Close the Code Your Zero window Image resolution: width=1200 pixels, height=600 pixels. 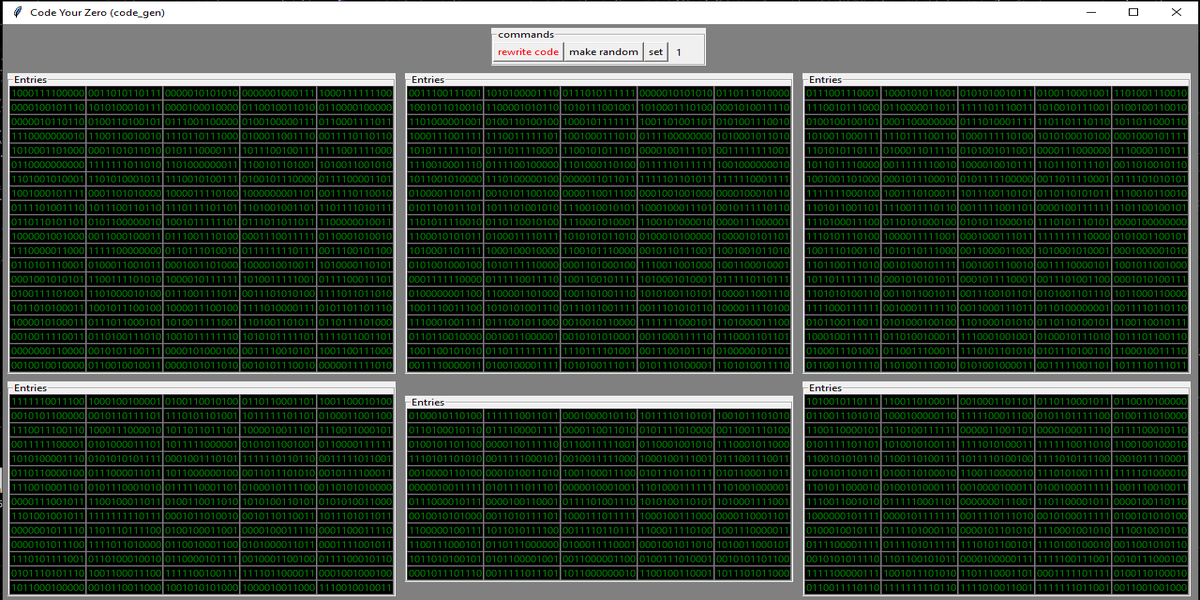point(1178,12)
